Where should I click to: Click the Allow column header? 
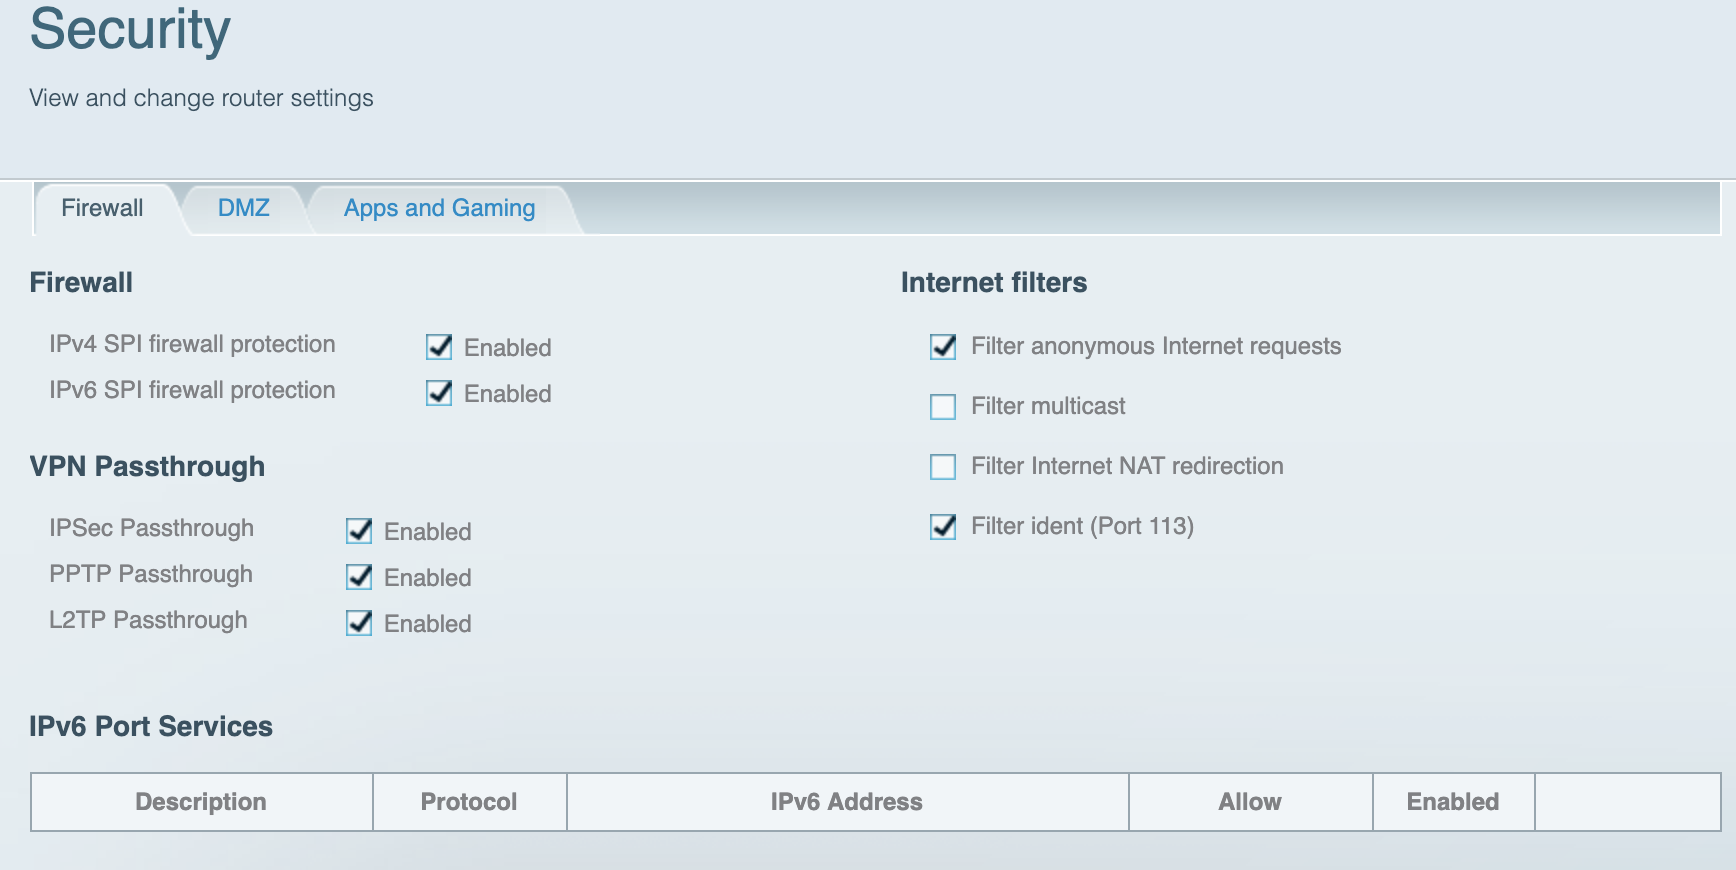click(x=1250, y=802)
